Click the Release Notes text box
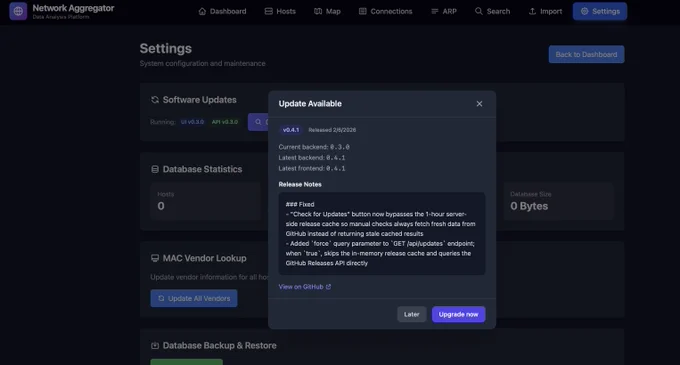This screenshot has width=680, height=365. (x=382, y=234)
